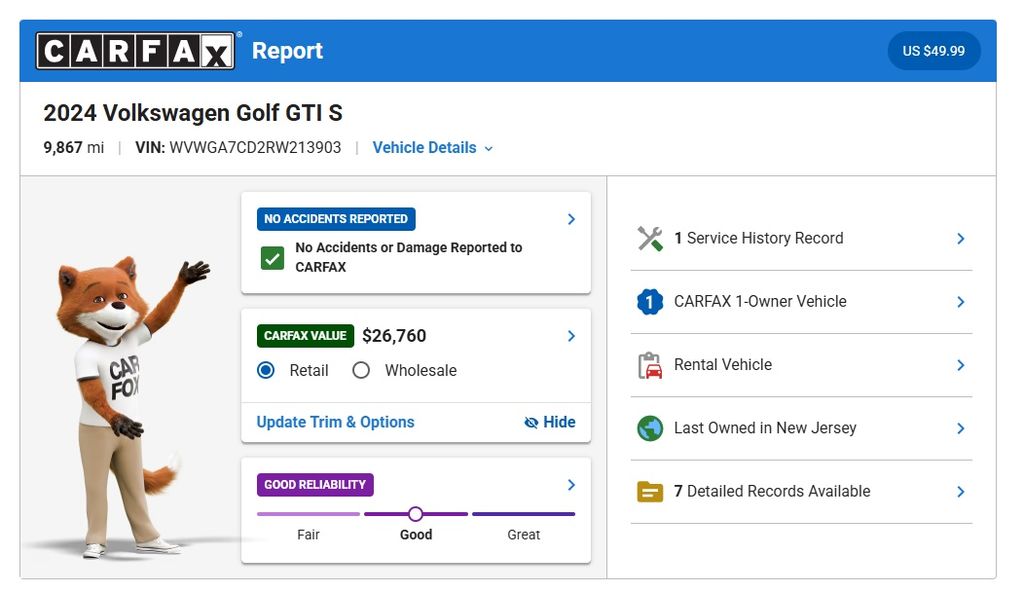Open Last Owned in New Jersey text

765,428
